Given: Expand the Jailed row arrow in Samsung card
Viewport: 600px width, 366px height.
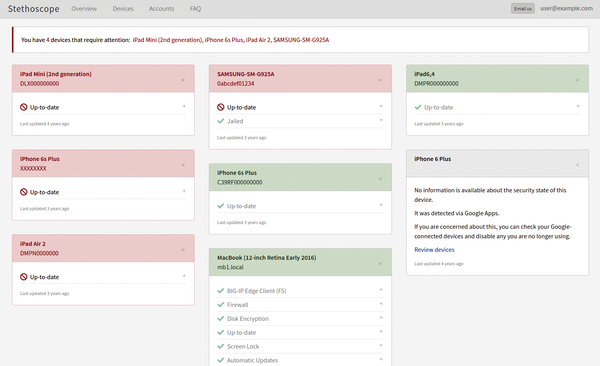Looking at the screenshot, I should 381,120.
